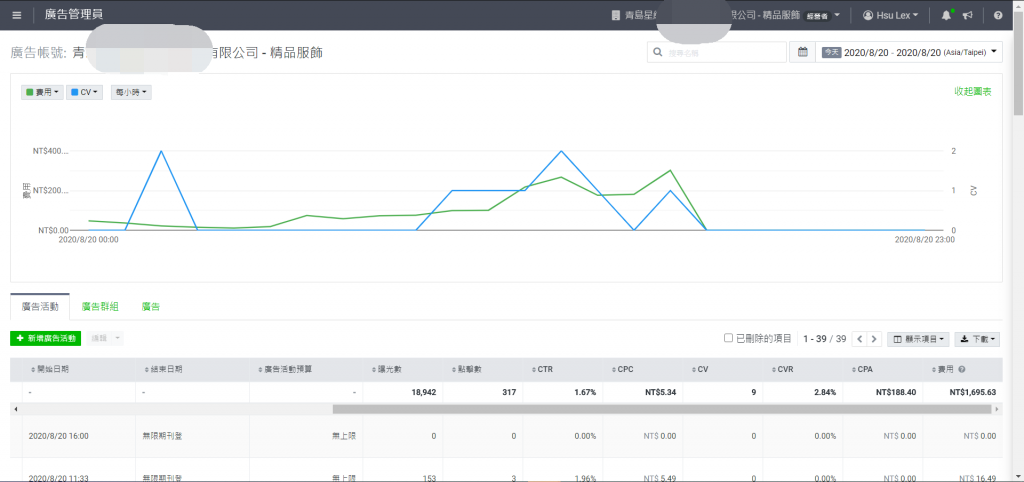Switch to the 廣告活動 tab
The width and height of the screenshot is (1024, 482).
[x=40, y=306]
